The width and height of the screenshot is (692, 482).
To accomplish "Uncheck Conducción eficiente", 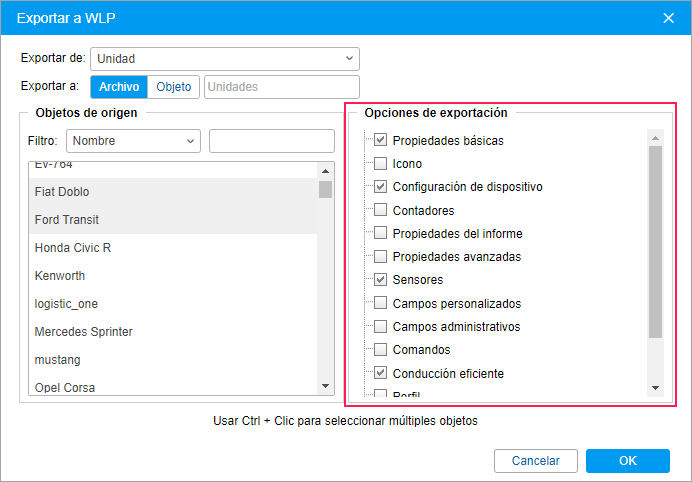I will coord(380,373).
